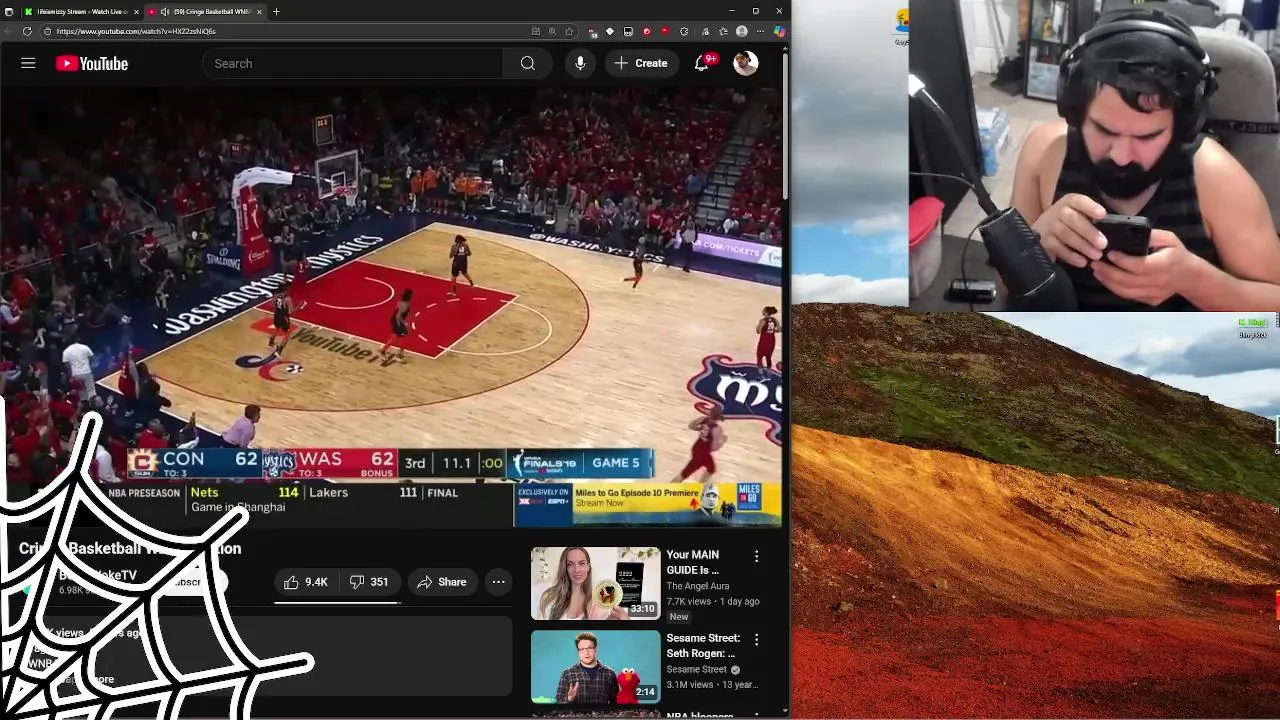Switch to the Stream Watch Live tab
This screenshot has width=1280, height=720.
tap(80, 11)
